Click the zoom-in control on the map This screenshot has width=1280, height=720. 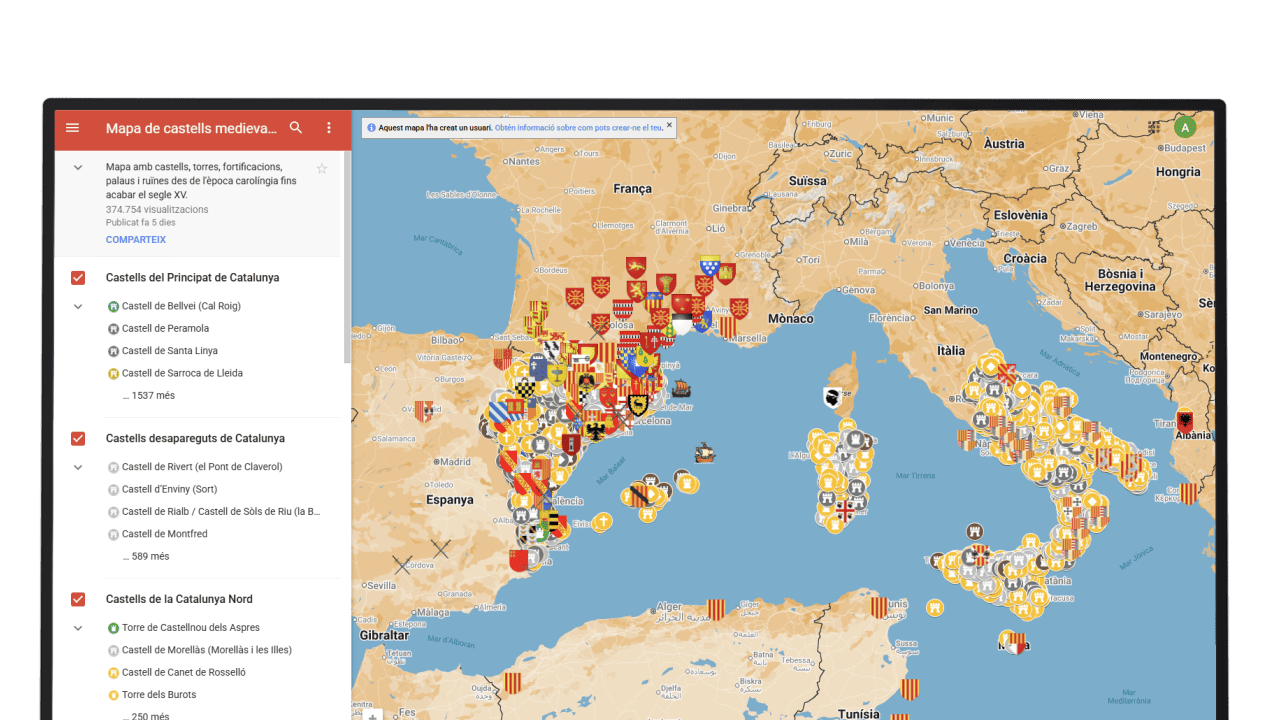371,716
